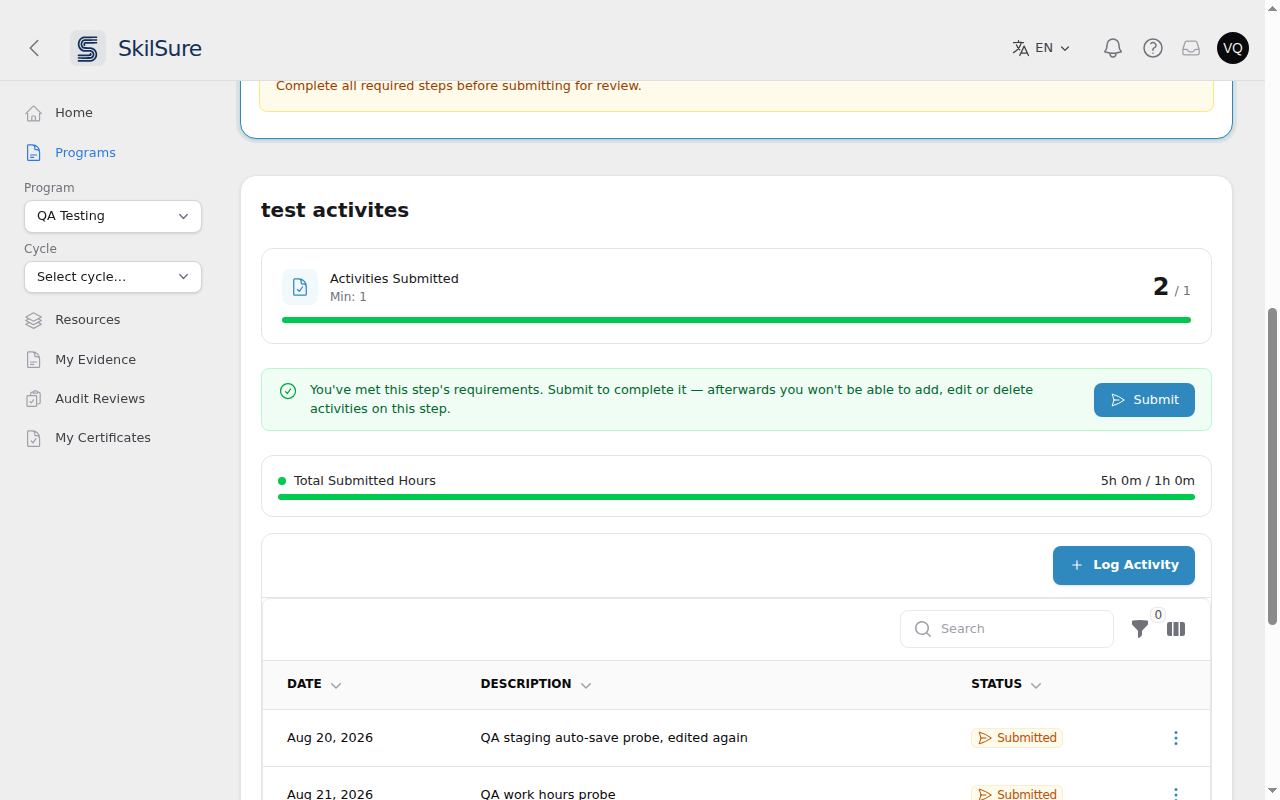Open the column visibility icon
This screenshot has width=1280, height=800.
click(1176, 629)
